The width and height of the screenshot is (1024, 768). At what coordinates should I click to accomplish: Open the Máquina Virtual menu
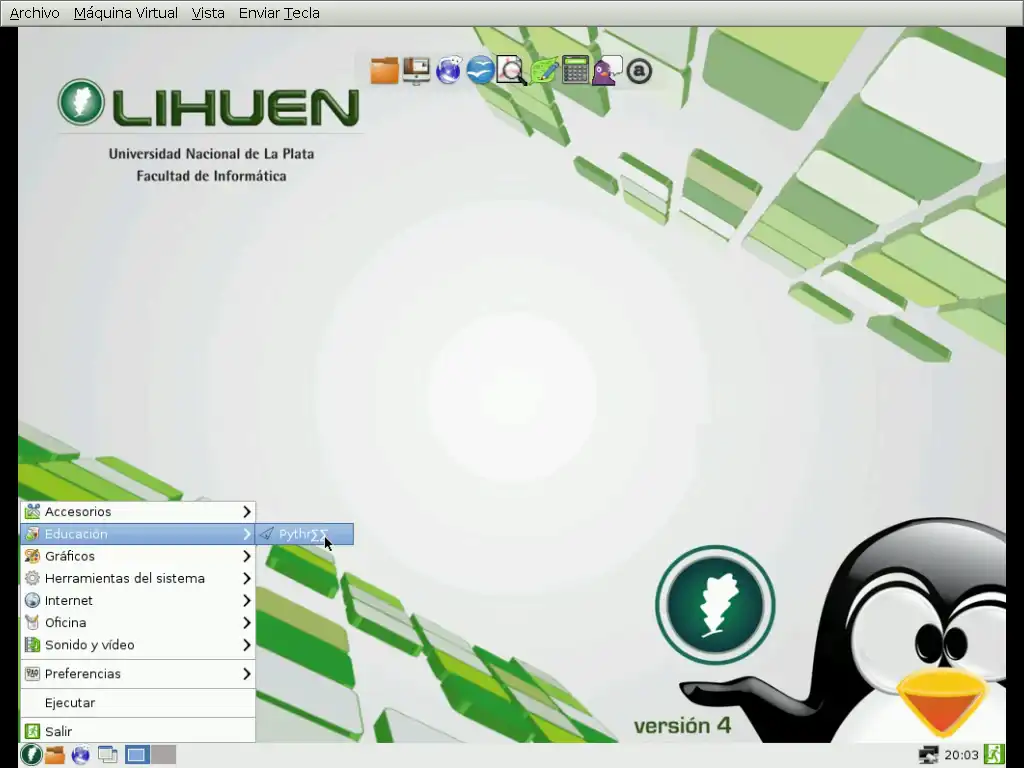point(125,13)
